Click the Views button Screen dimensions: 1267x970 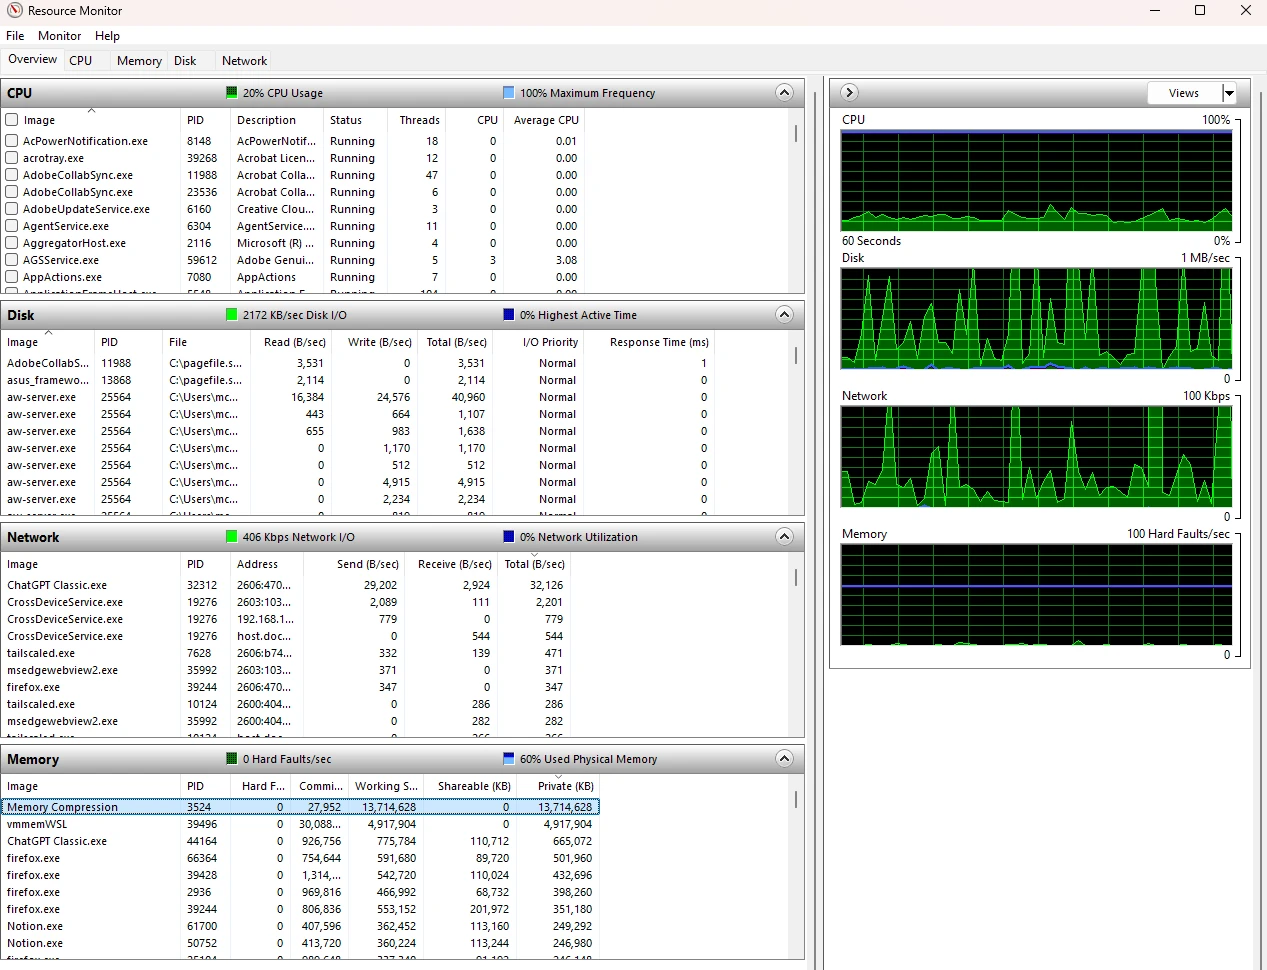click(x=1184, y=93)
